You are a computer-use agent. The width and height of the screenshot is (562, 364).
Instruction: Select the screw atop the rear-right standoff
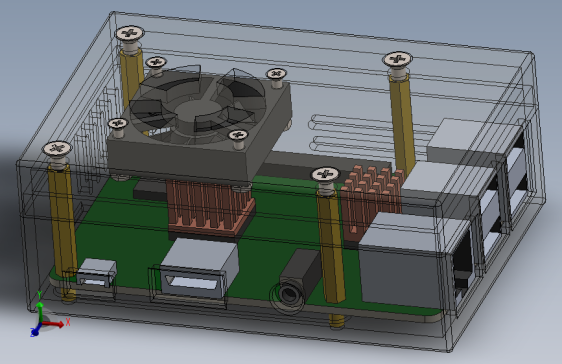[x=397, y=63]
